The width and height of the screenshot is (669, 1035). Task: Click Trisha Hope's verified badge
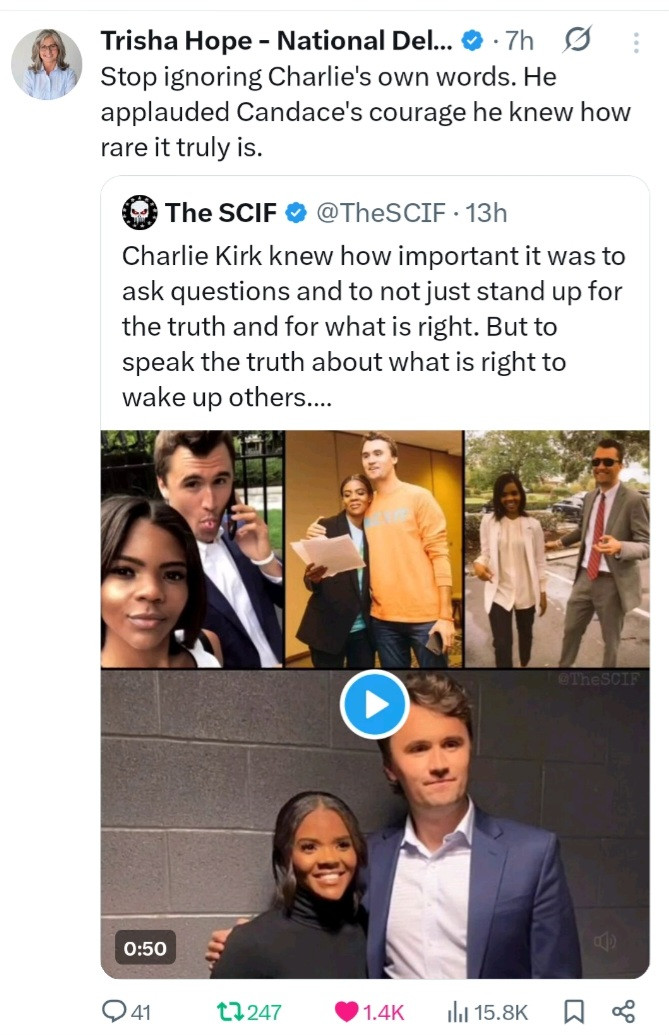tap(472, 41)
